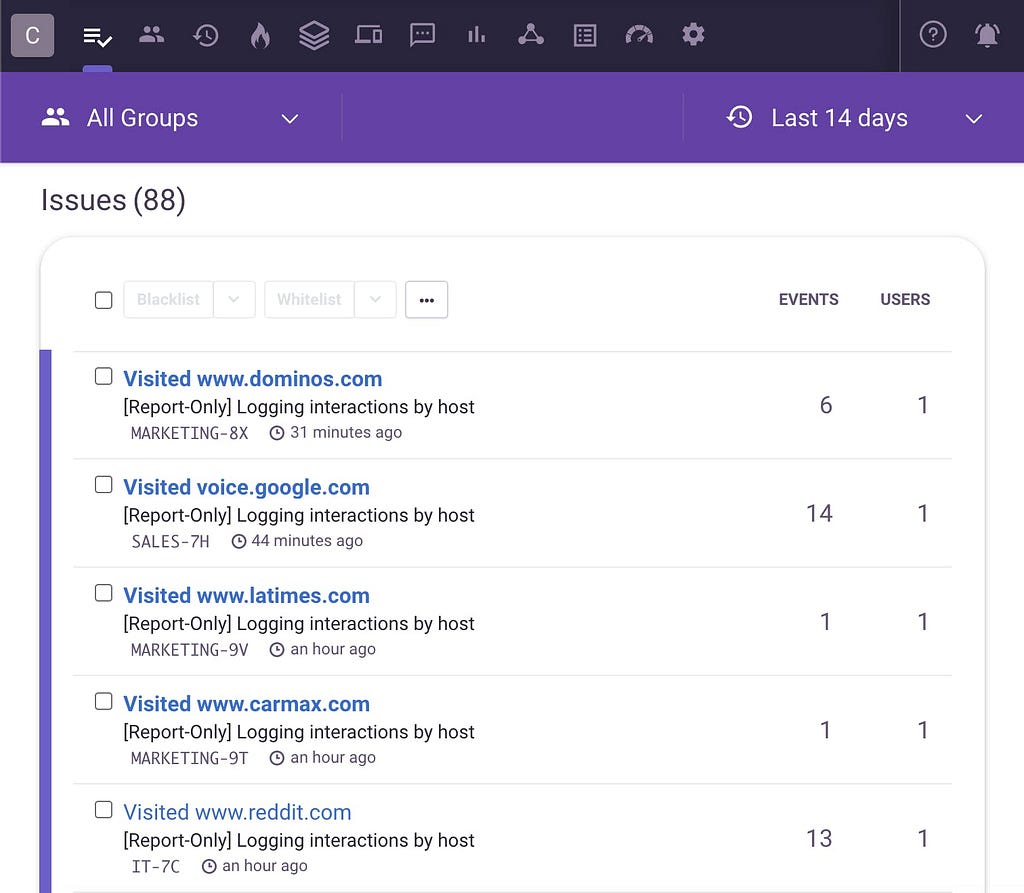This screenshot has width=1024, height=893.
Task: Open the Whitelist dropdown arrow
Action: point(376,300)
